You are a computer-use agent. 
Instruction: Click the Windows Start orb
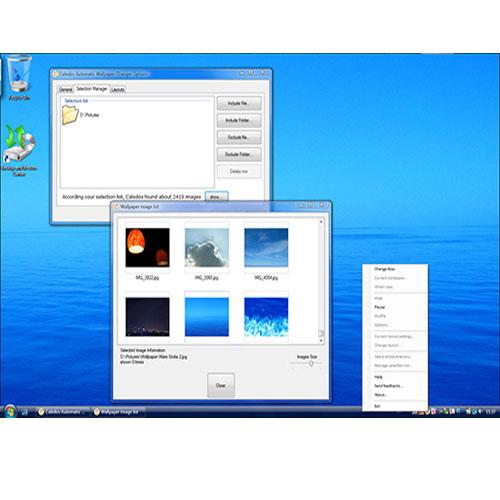pos(10,411)
